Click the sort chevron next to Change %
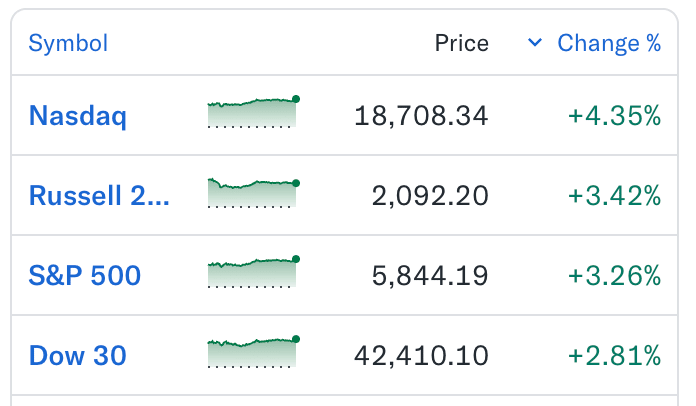This screenshot has width=696, height=406. (x=535, y=43)
